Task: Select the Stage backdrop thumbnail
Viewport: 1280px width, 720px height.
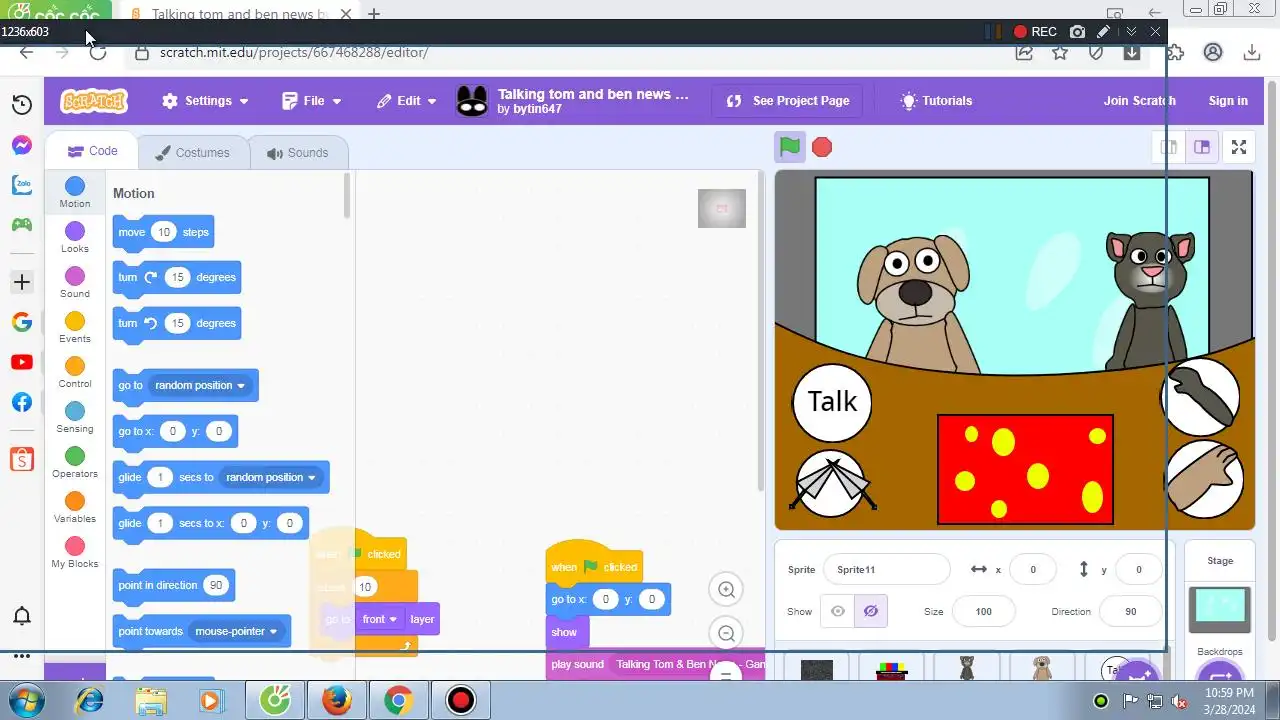Action: [x=1220, y=608]
